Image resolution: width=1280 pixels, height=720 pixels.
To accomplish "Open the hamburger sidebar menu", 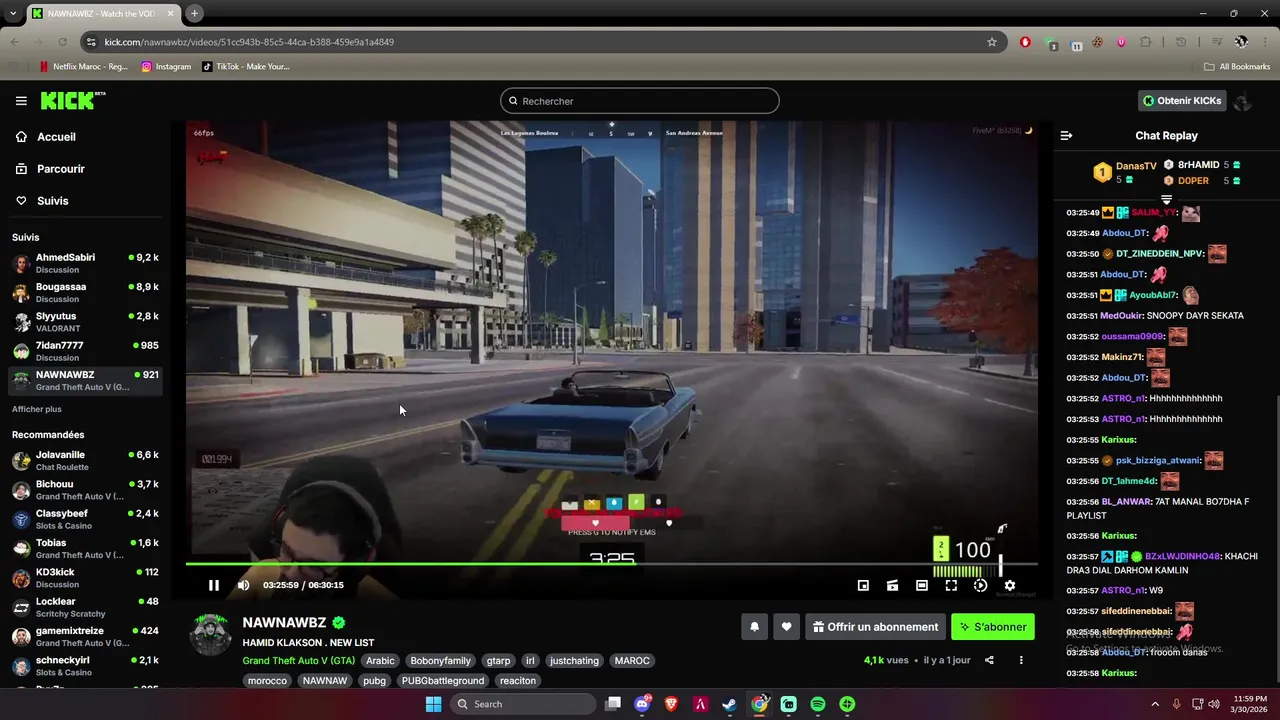I will (21, 101).
